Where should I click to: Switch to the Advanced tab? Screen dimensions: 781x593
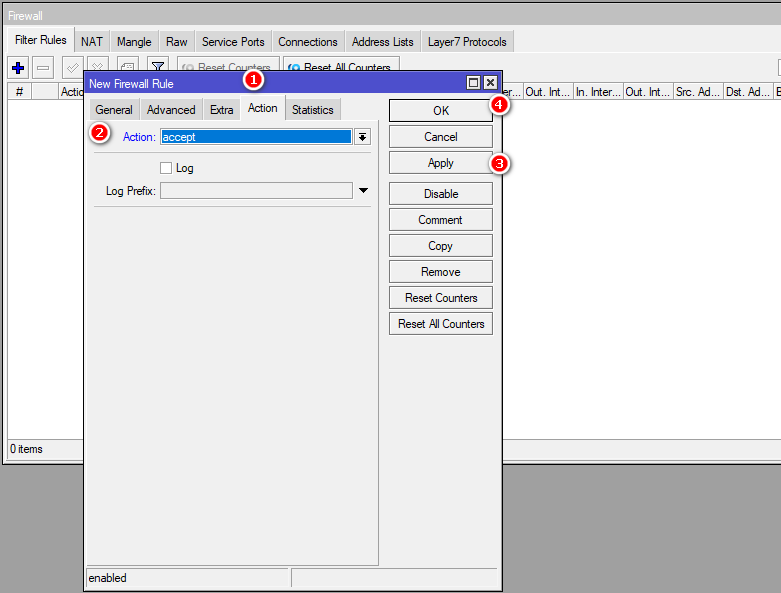(x=171, y=110)
